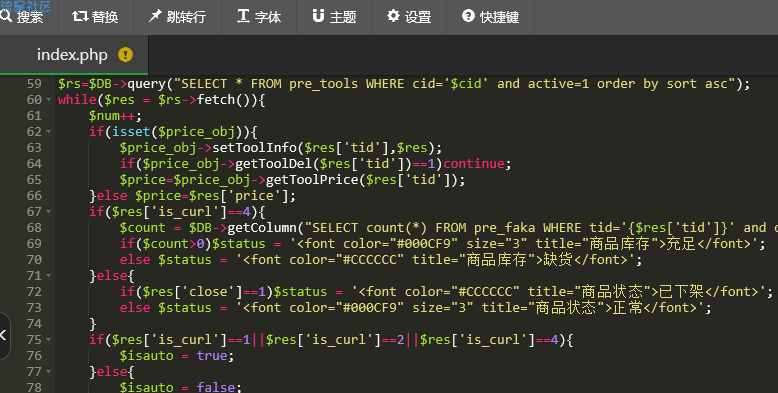Click line number 63 in gutter
This screenshot has width=778, height=393.
34,148
